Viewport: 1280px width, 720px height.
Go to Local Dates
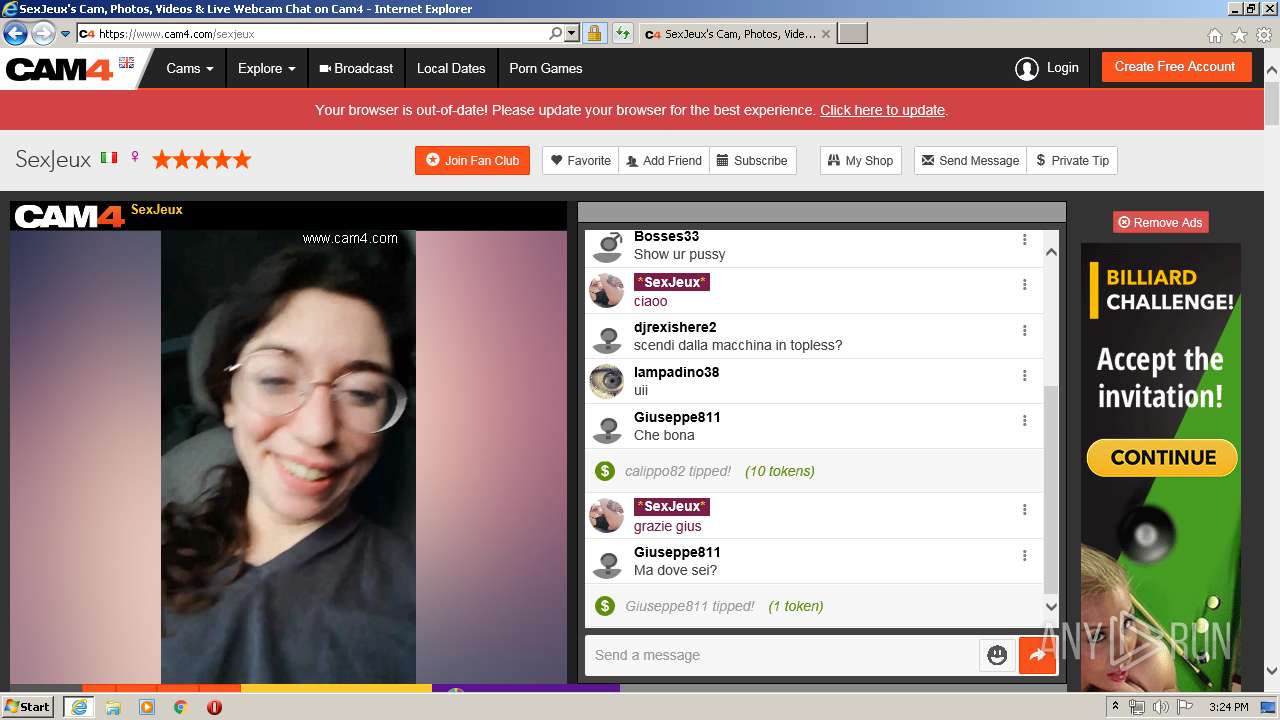[x=451, y=68]
